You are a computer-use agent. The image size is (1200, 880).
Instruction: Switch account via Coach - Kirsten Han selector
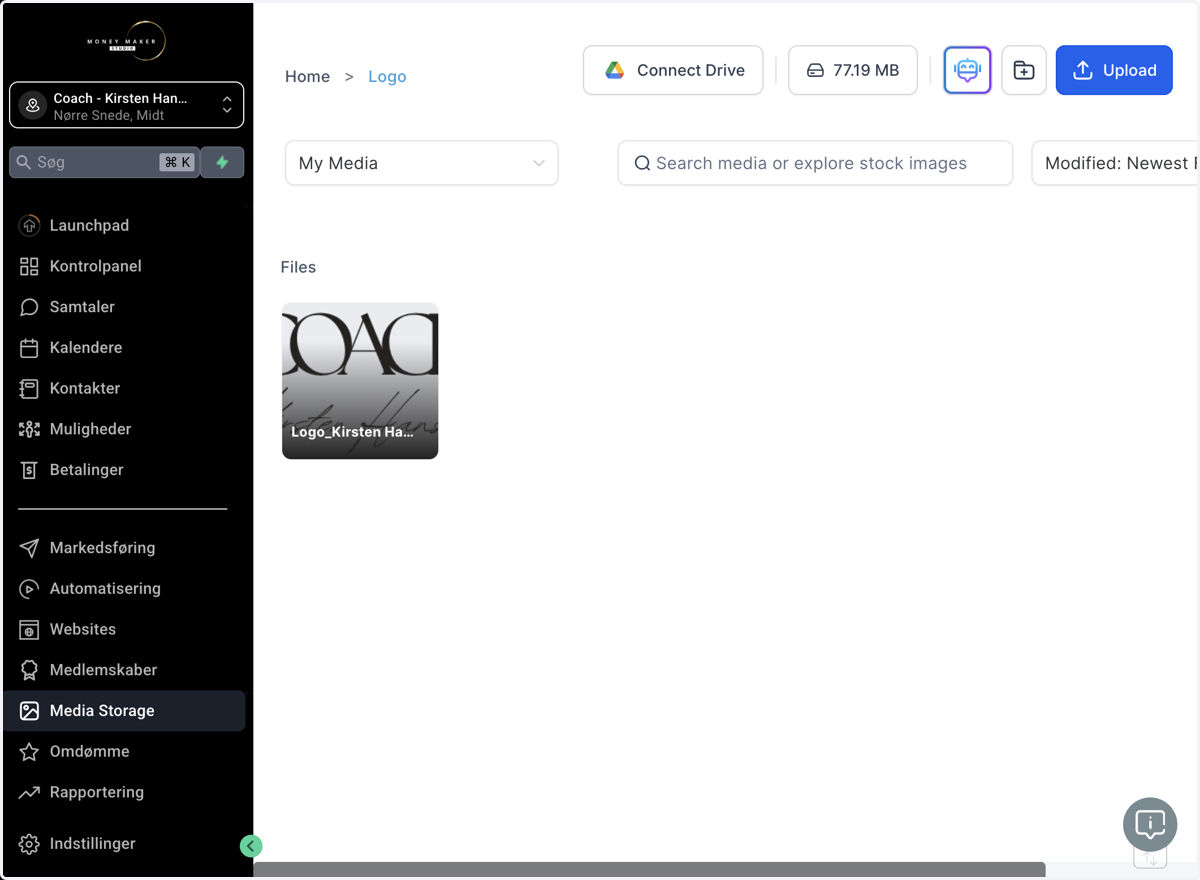click(x=127, y=105)
